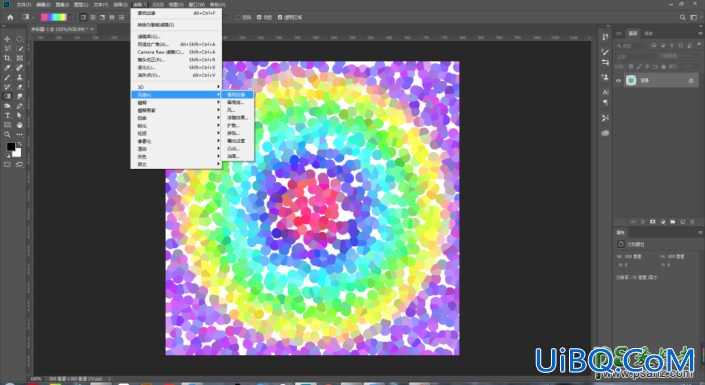705x385 pixels.
Task: Select the Brush tool
Action: click(x=7, y=77)
